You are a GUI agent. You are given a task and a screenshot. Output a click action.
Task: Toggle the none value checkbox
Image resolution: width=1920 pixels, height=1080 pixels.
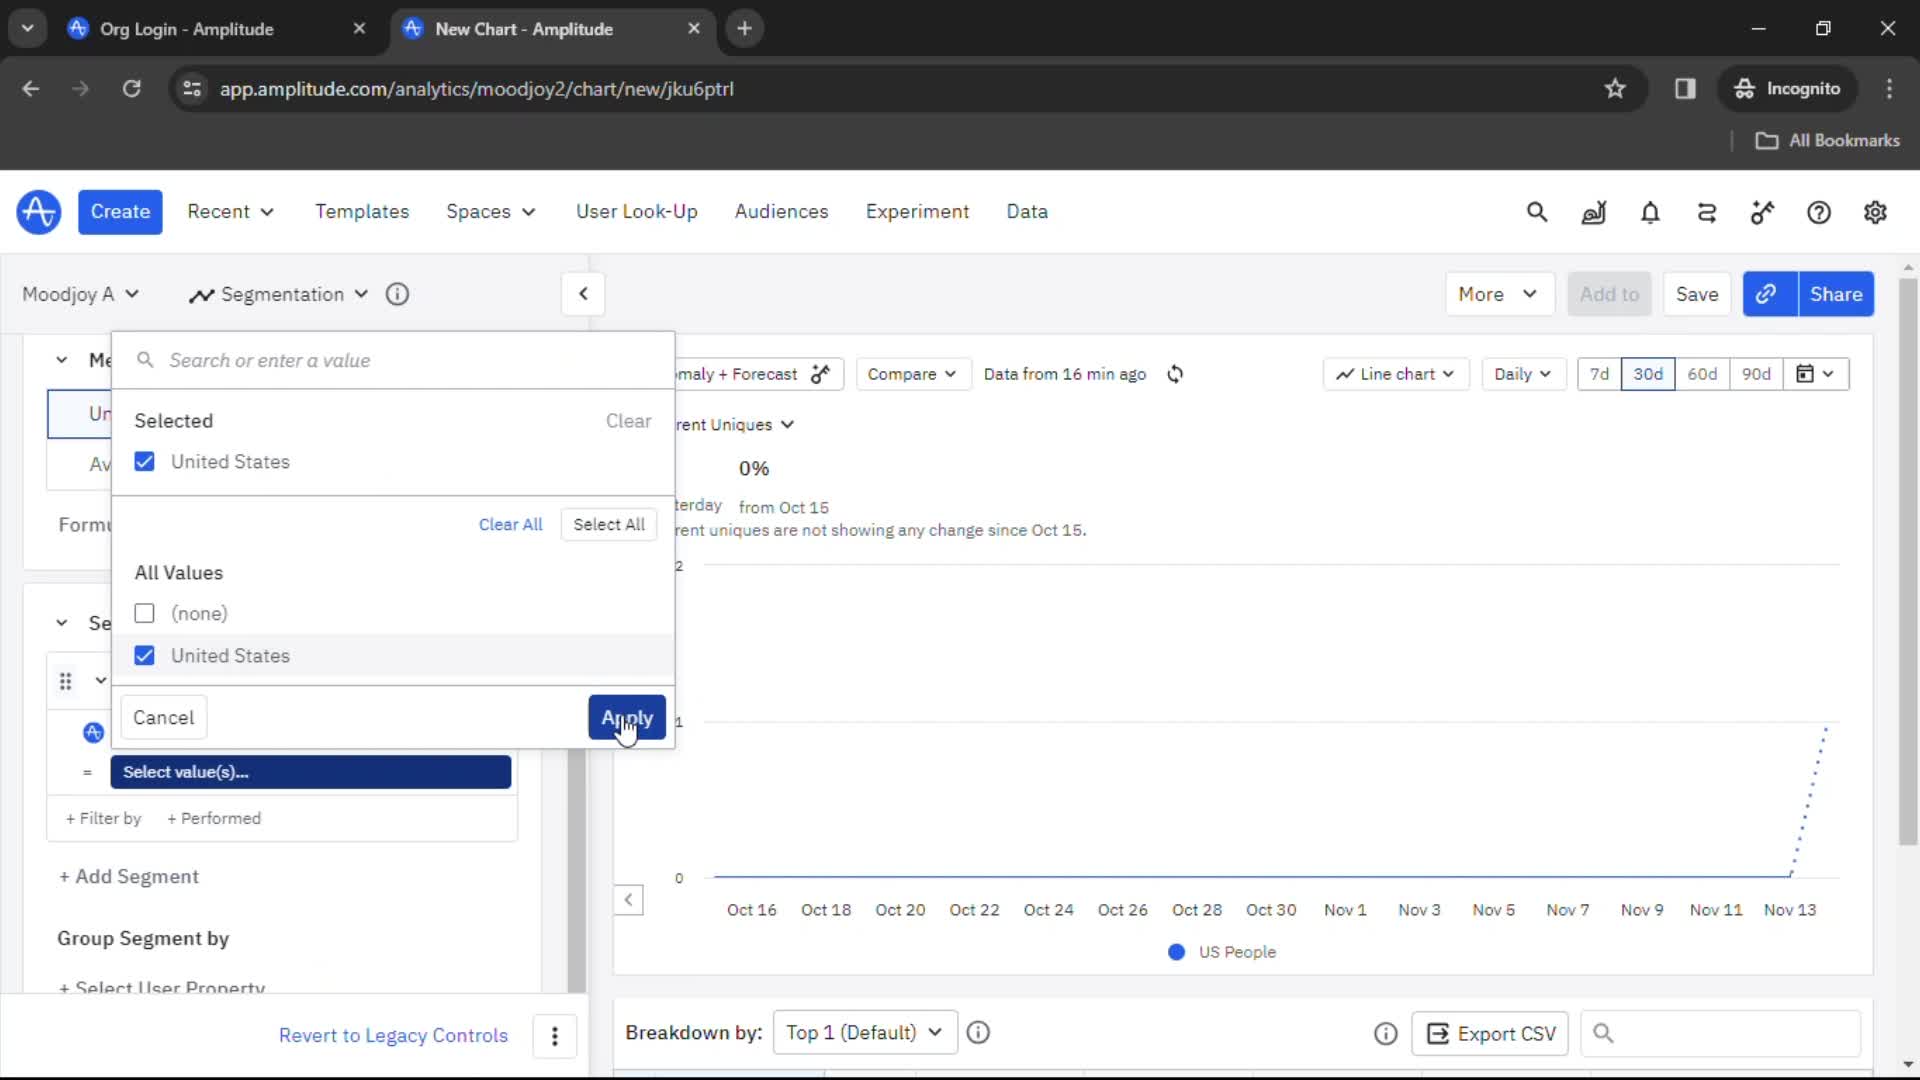(145, 613)
